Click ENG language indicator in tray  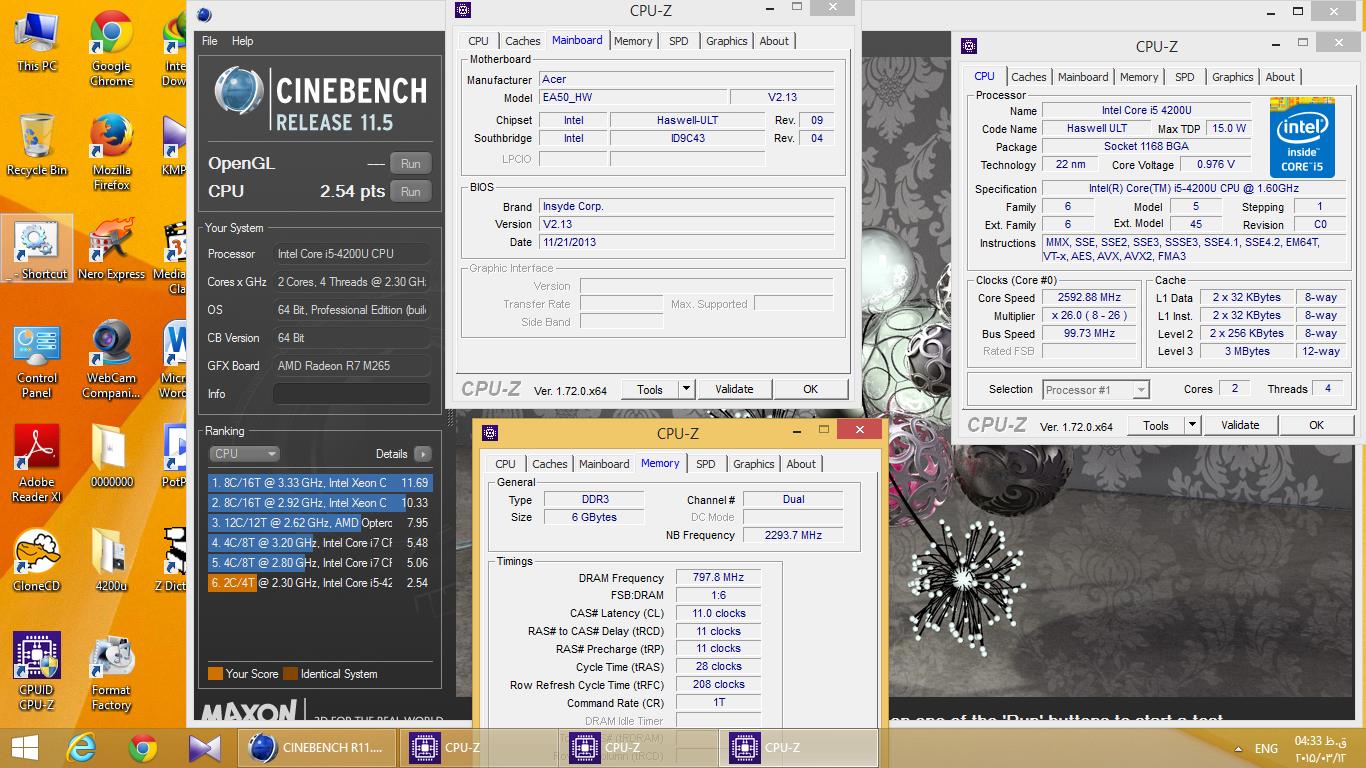pyautogui.click(x=1266, y=748)
